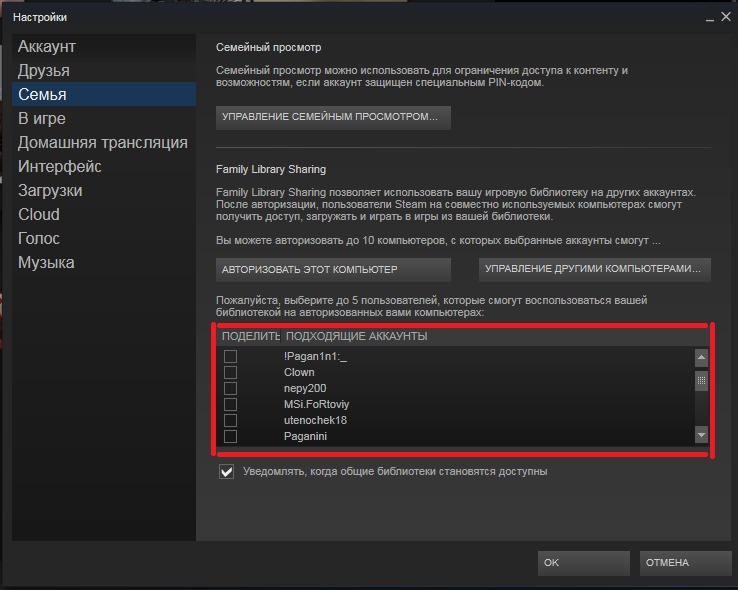
Task: Open the Друзья settings section
Action: tap(104, 71)
